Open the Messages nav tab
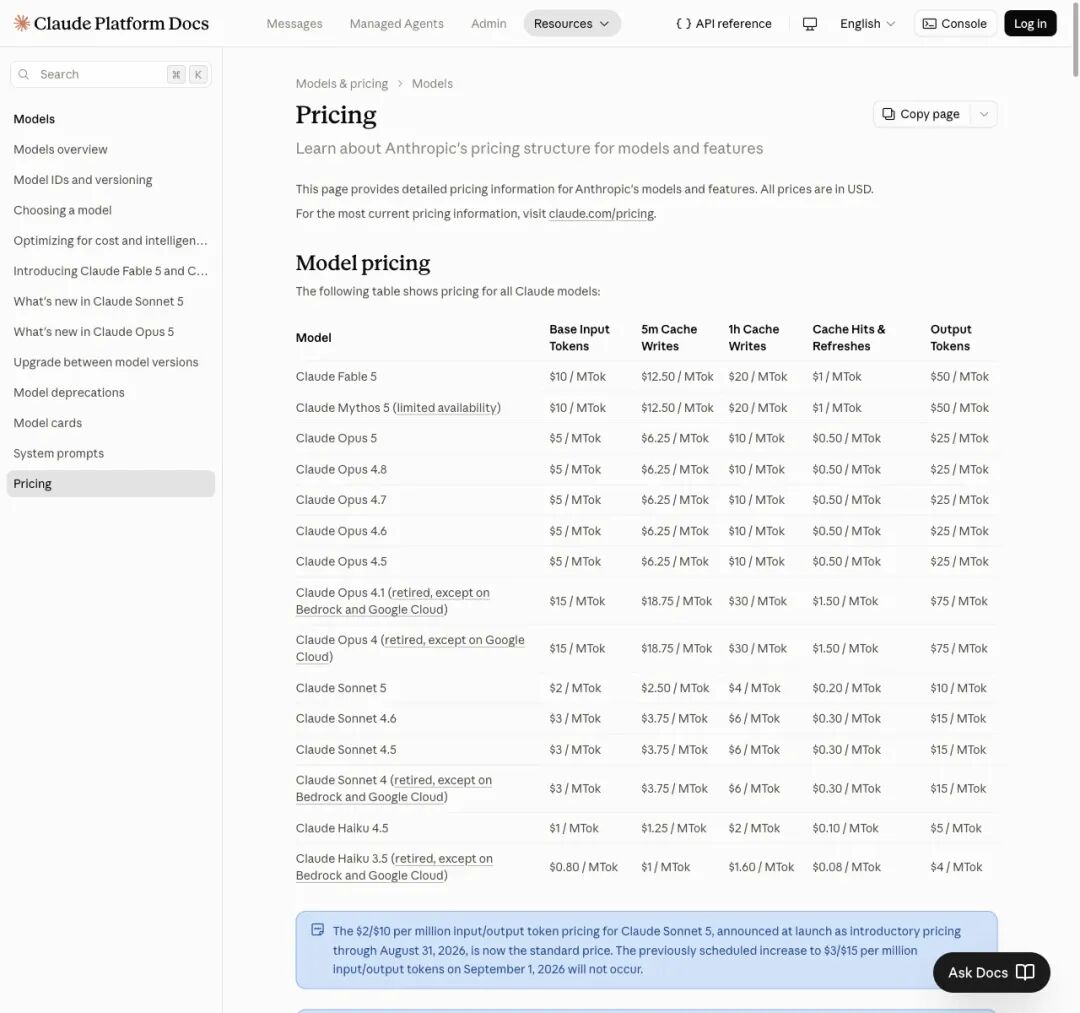 point(294,23)
